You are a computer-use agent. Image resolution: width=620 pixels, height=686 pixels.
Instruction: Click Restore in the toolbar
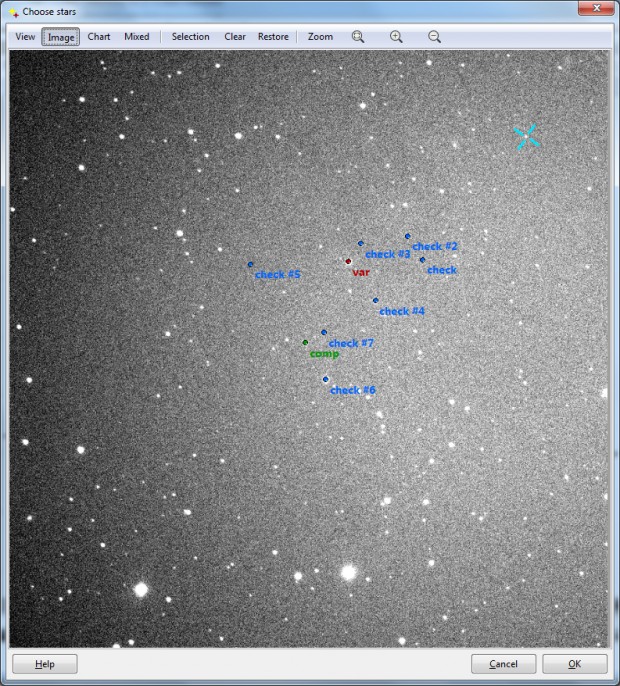(x=273, y=37)
